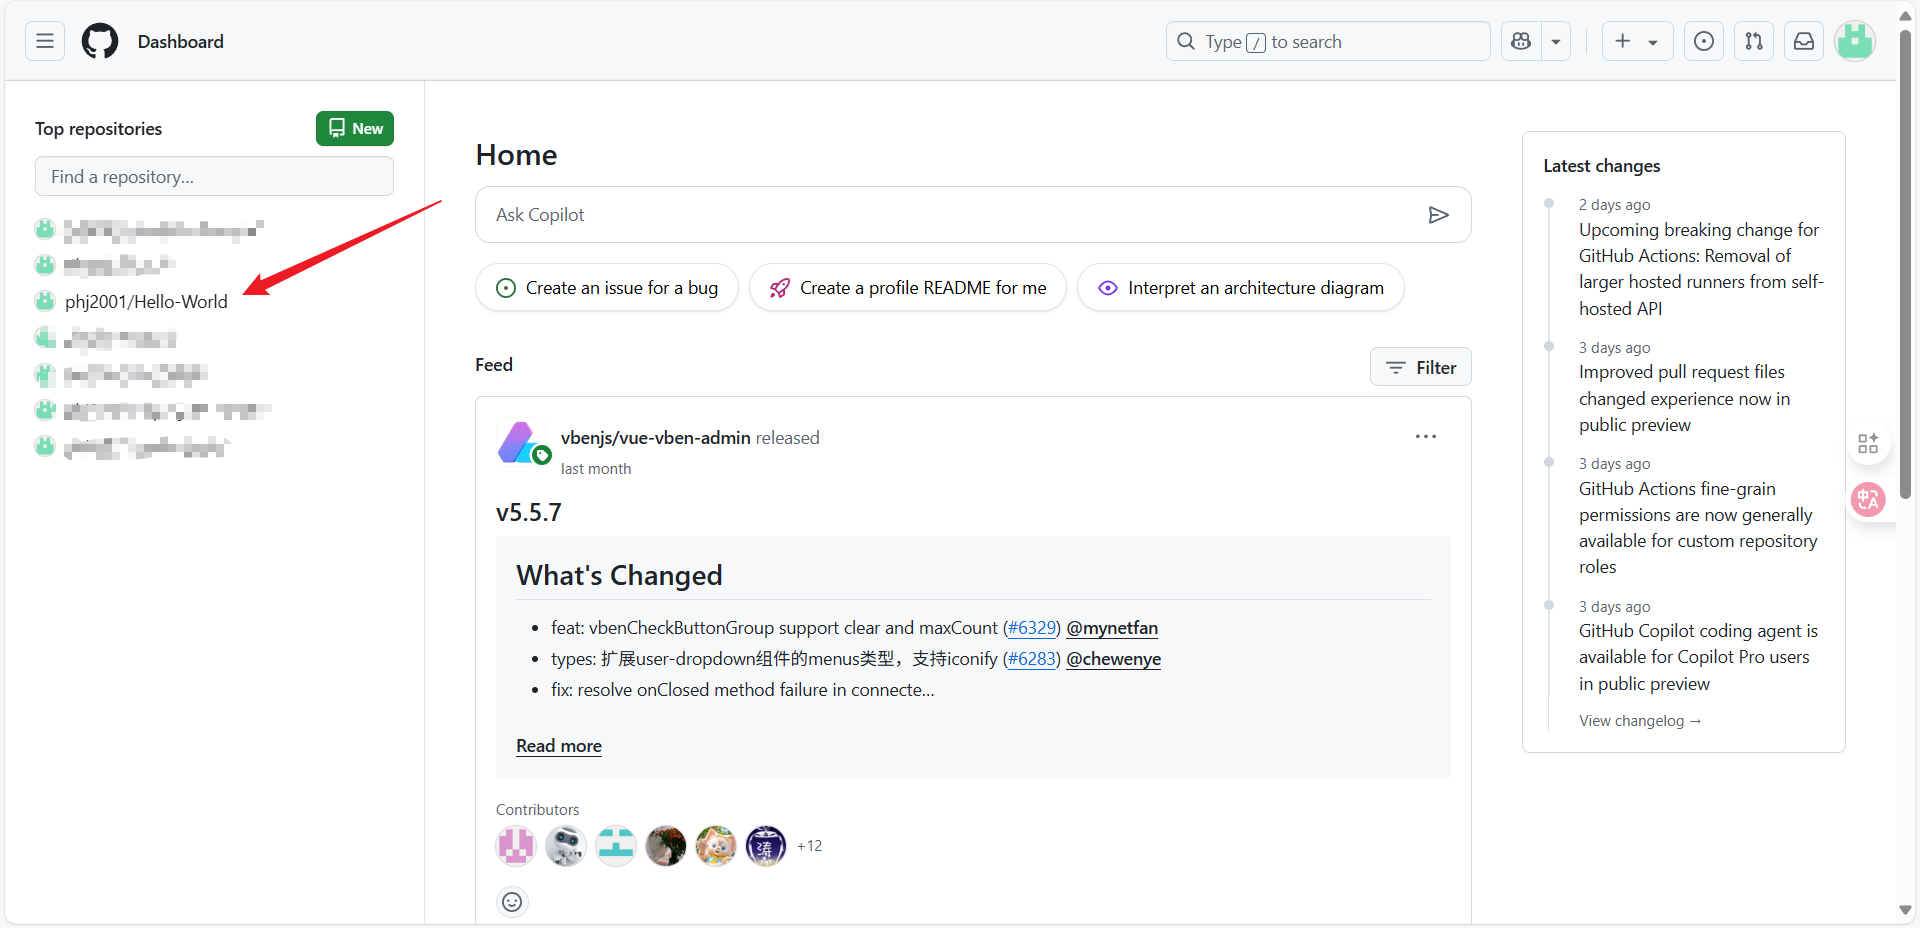
Task: Open the View changelog link
Action: (1639, 720)
